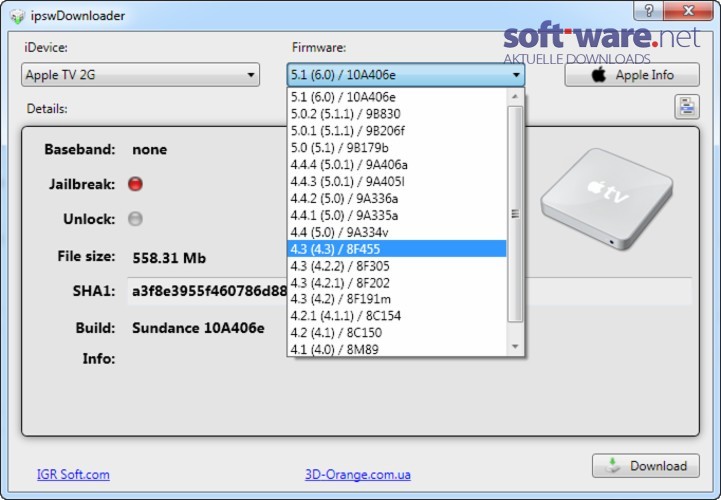Viewport: 721px width, 500px height.
Task: Choose firmware 4.4.4 (5.0.1) / 9A406a
Action: (397, 164)
